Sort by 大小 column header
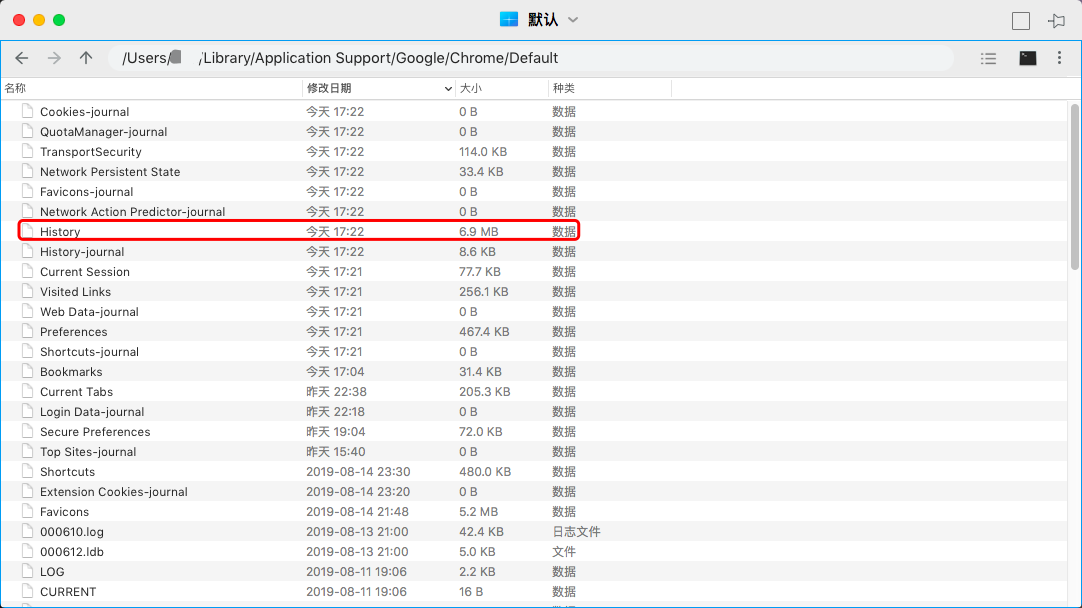Image resolution: width=1082 pixels, height=608 pixels. 471,88
